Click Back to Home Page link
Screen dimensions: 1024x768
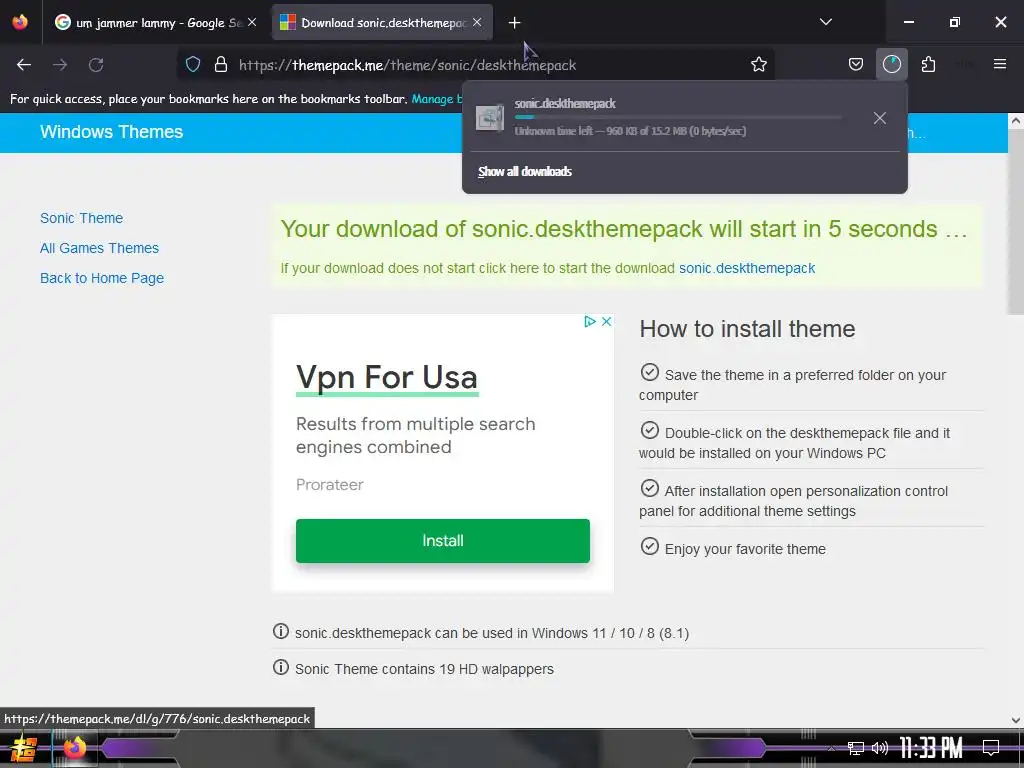(x=102, y=278)
